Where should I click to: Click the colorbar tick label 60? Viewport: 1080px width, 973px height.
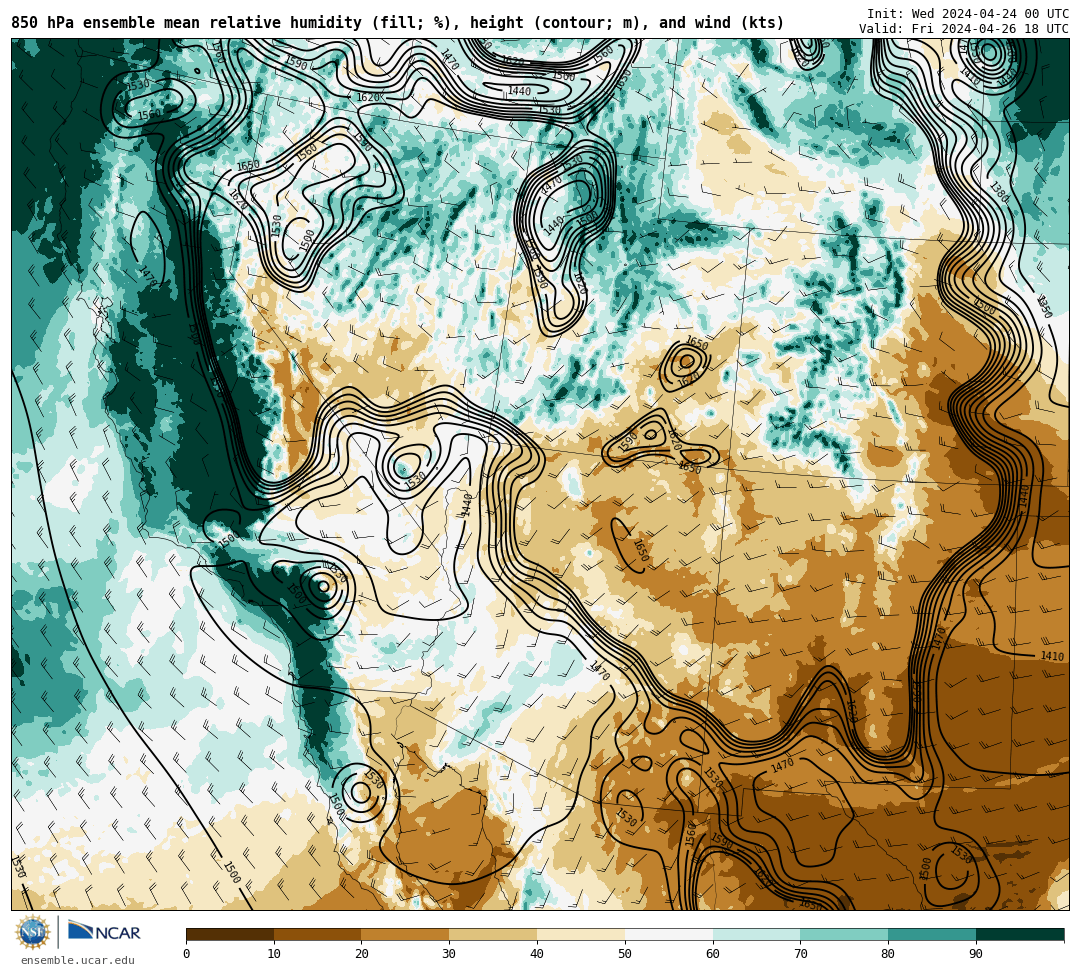click(x=713, y=954)
